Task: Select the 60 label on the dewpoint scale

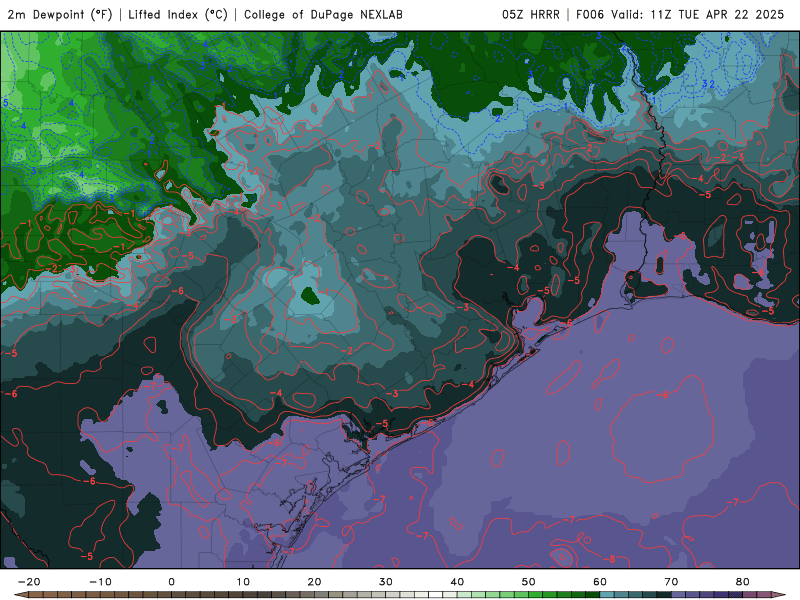Action: click(600, 582)
